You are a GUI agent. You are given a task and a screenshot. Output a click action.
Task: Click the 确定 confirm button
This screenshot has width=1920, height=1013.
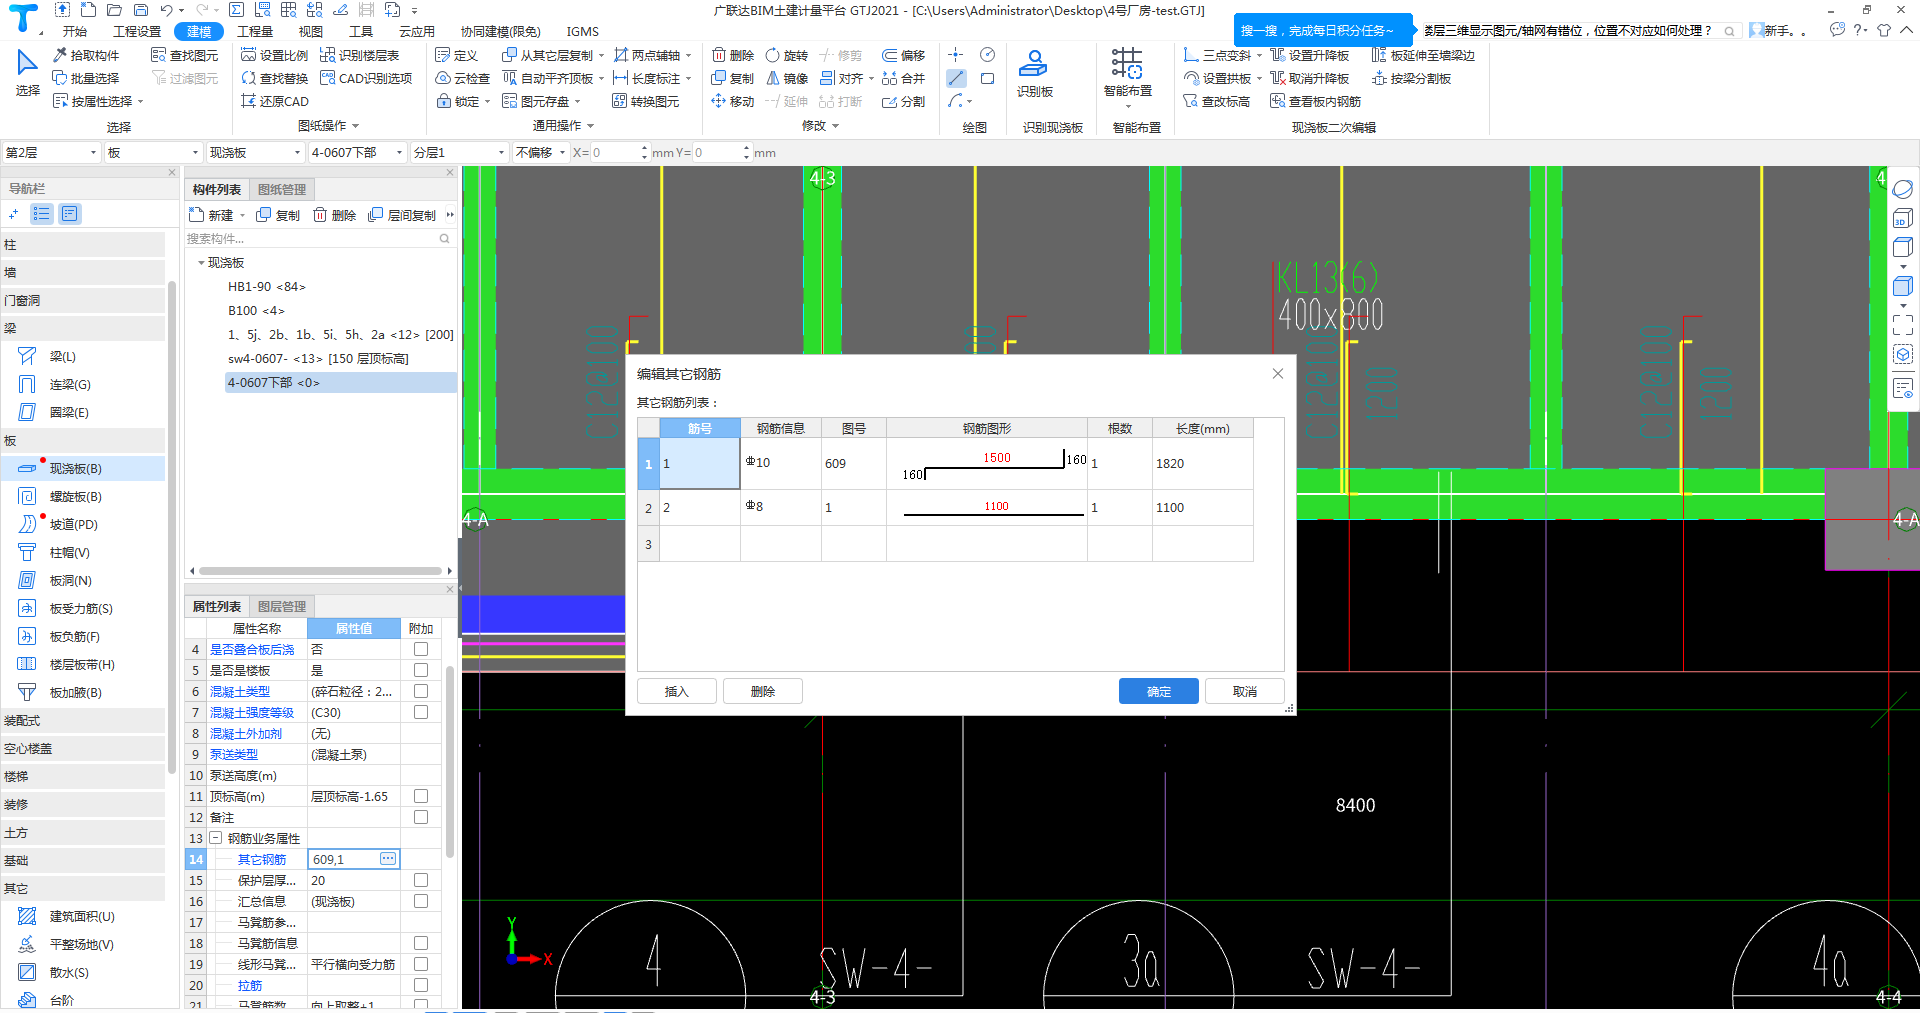pos(1158,691)
